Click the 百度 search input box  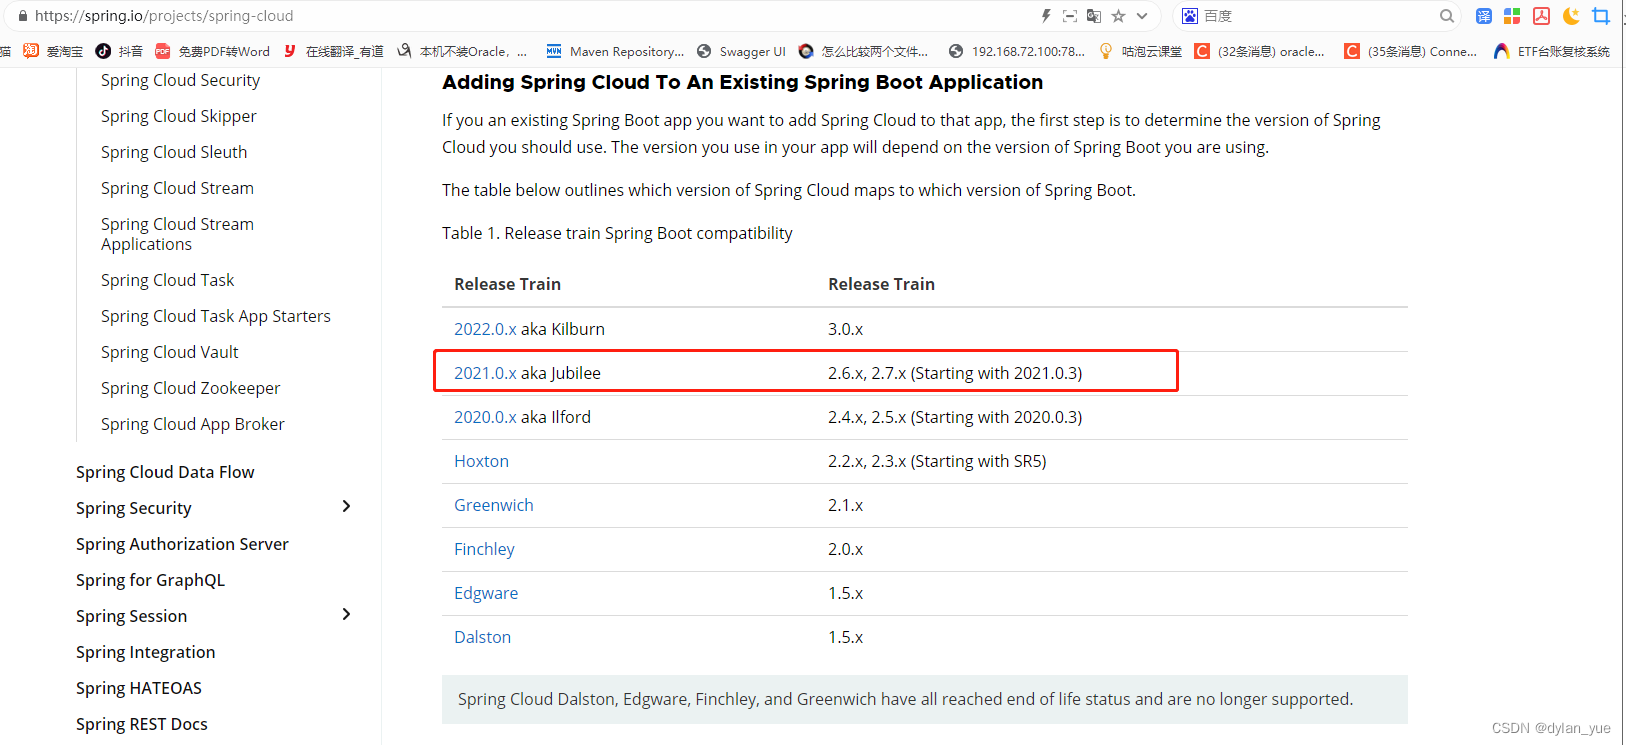pos(1318,16)
